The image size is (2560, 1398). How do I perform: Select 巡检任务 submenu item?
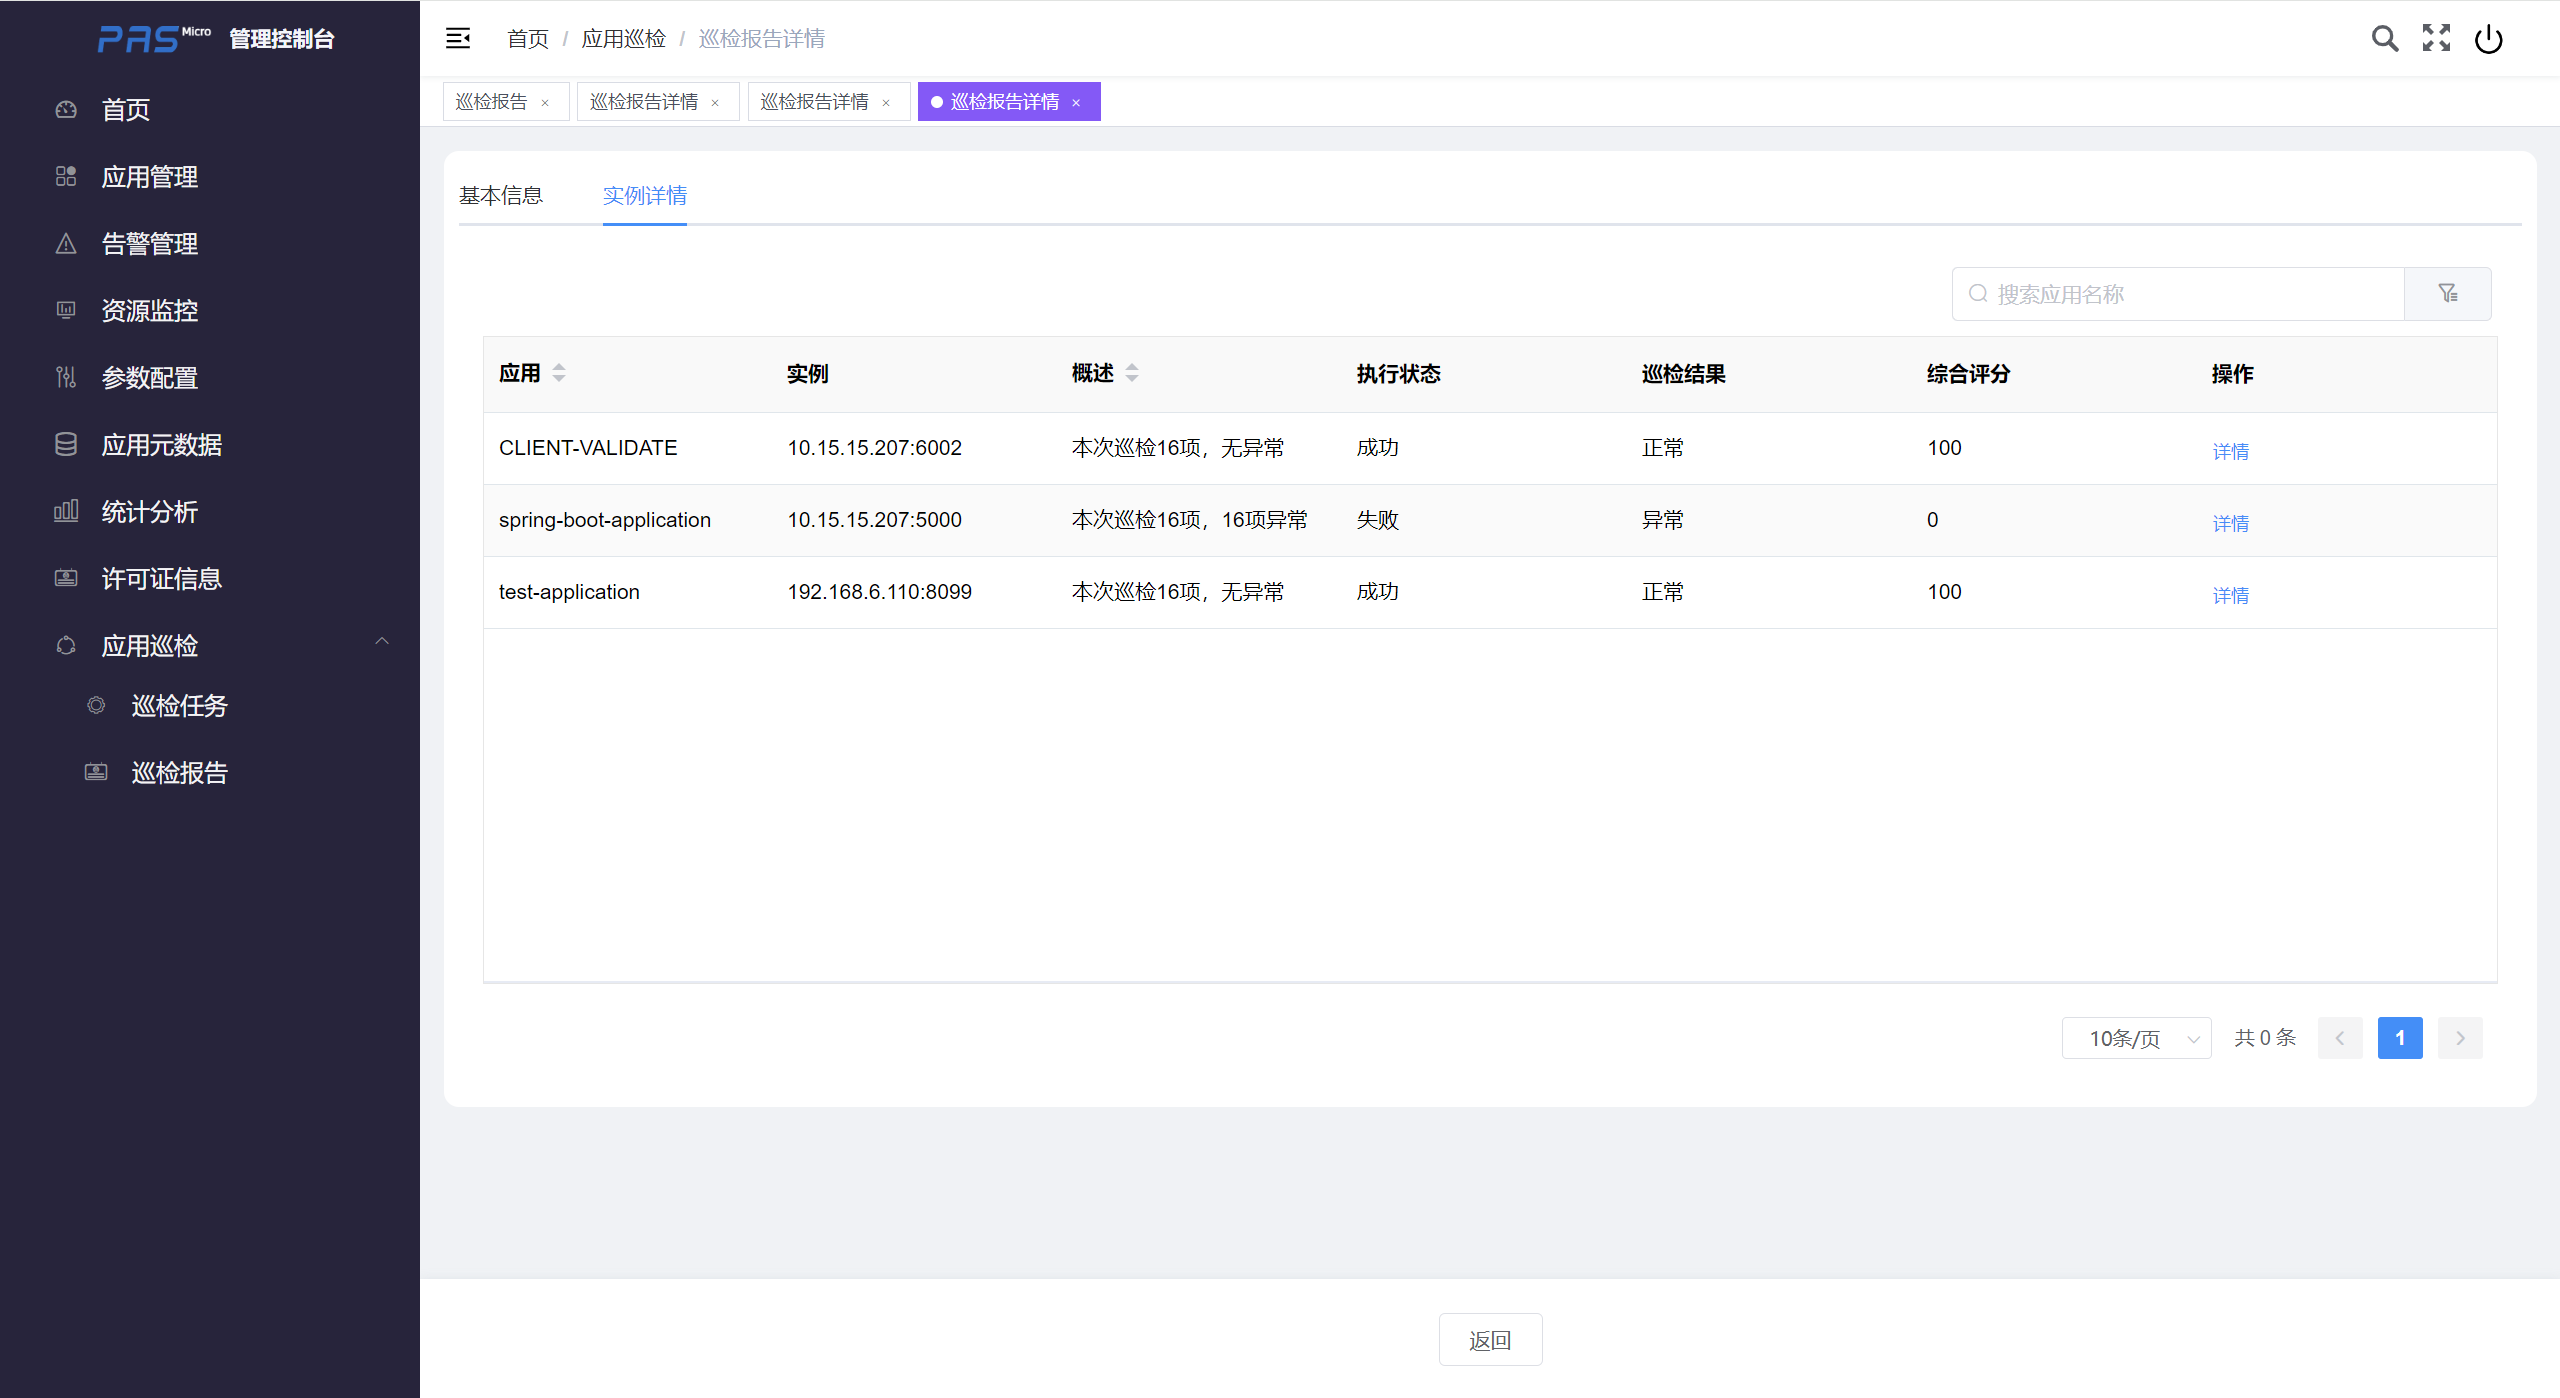point(180,706)
